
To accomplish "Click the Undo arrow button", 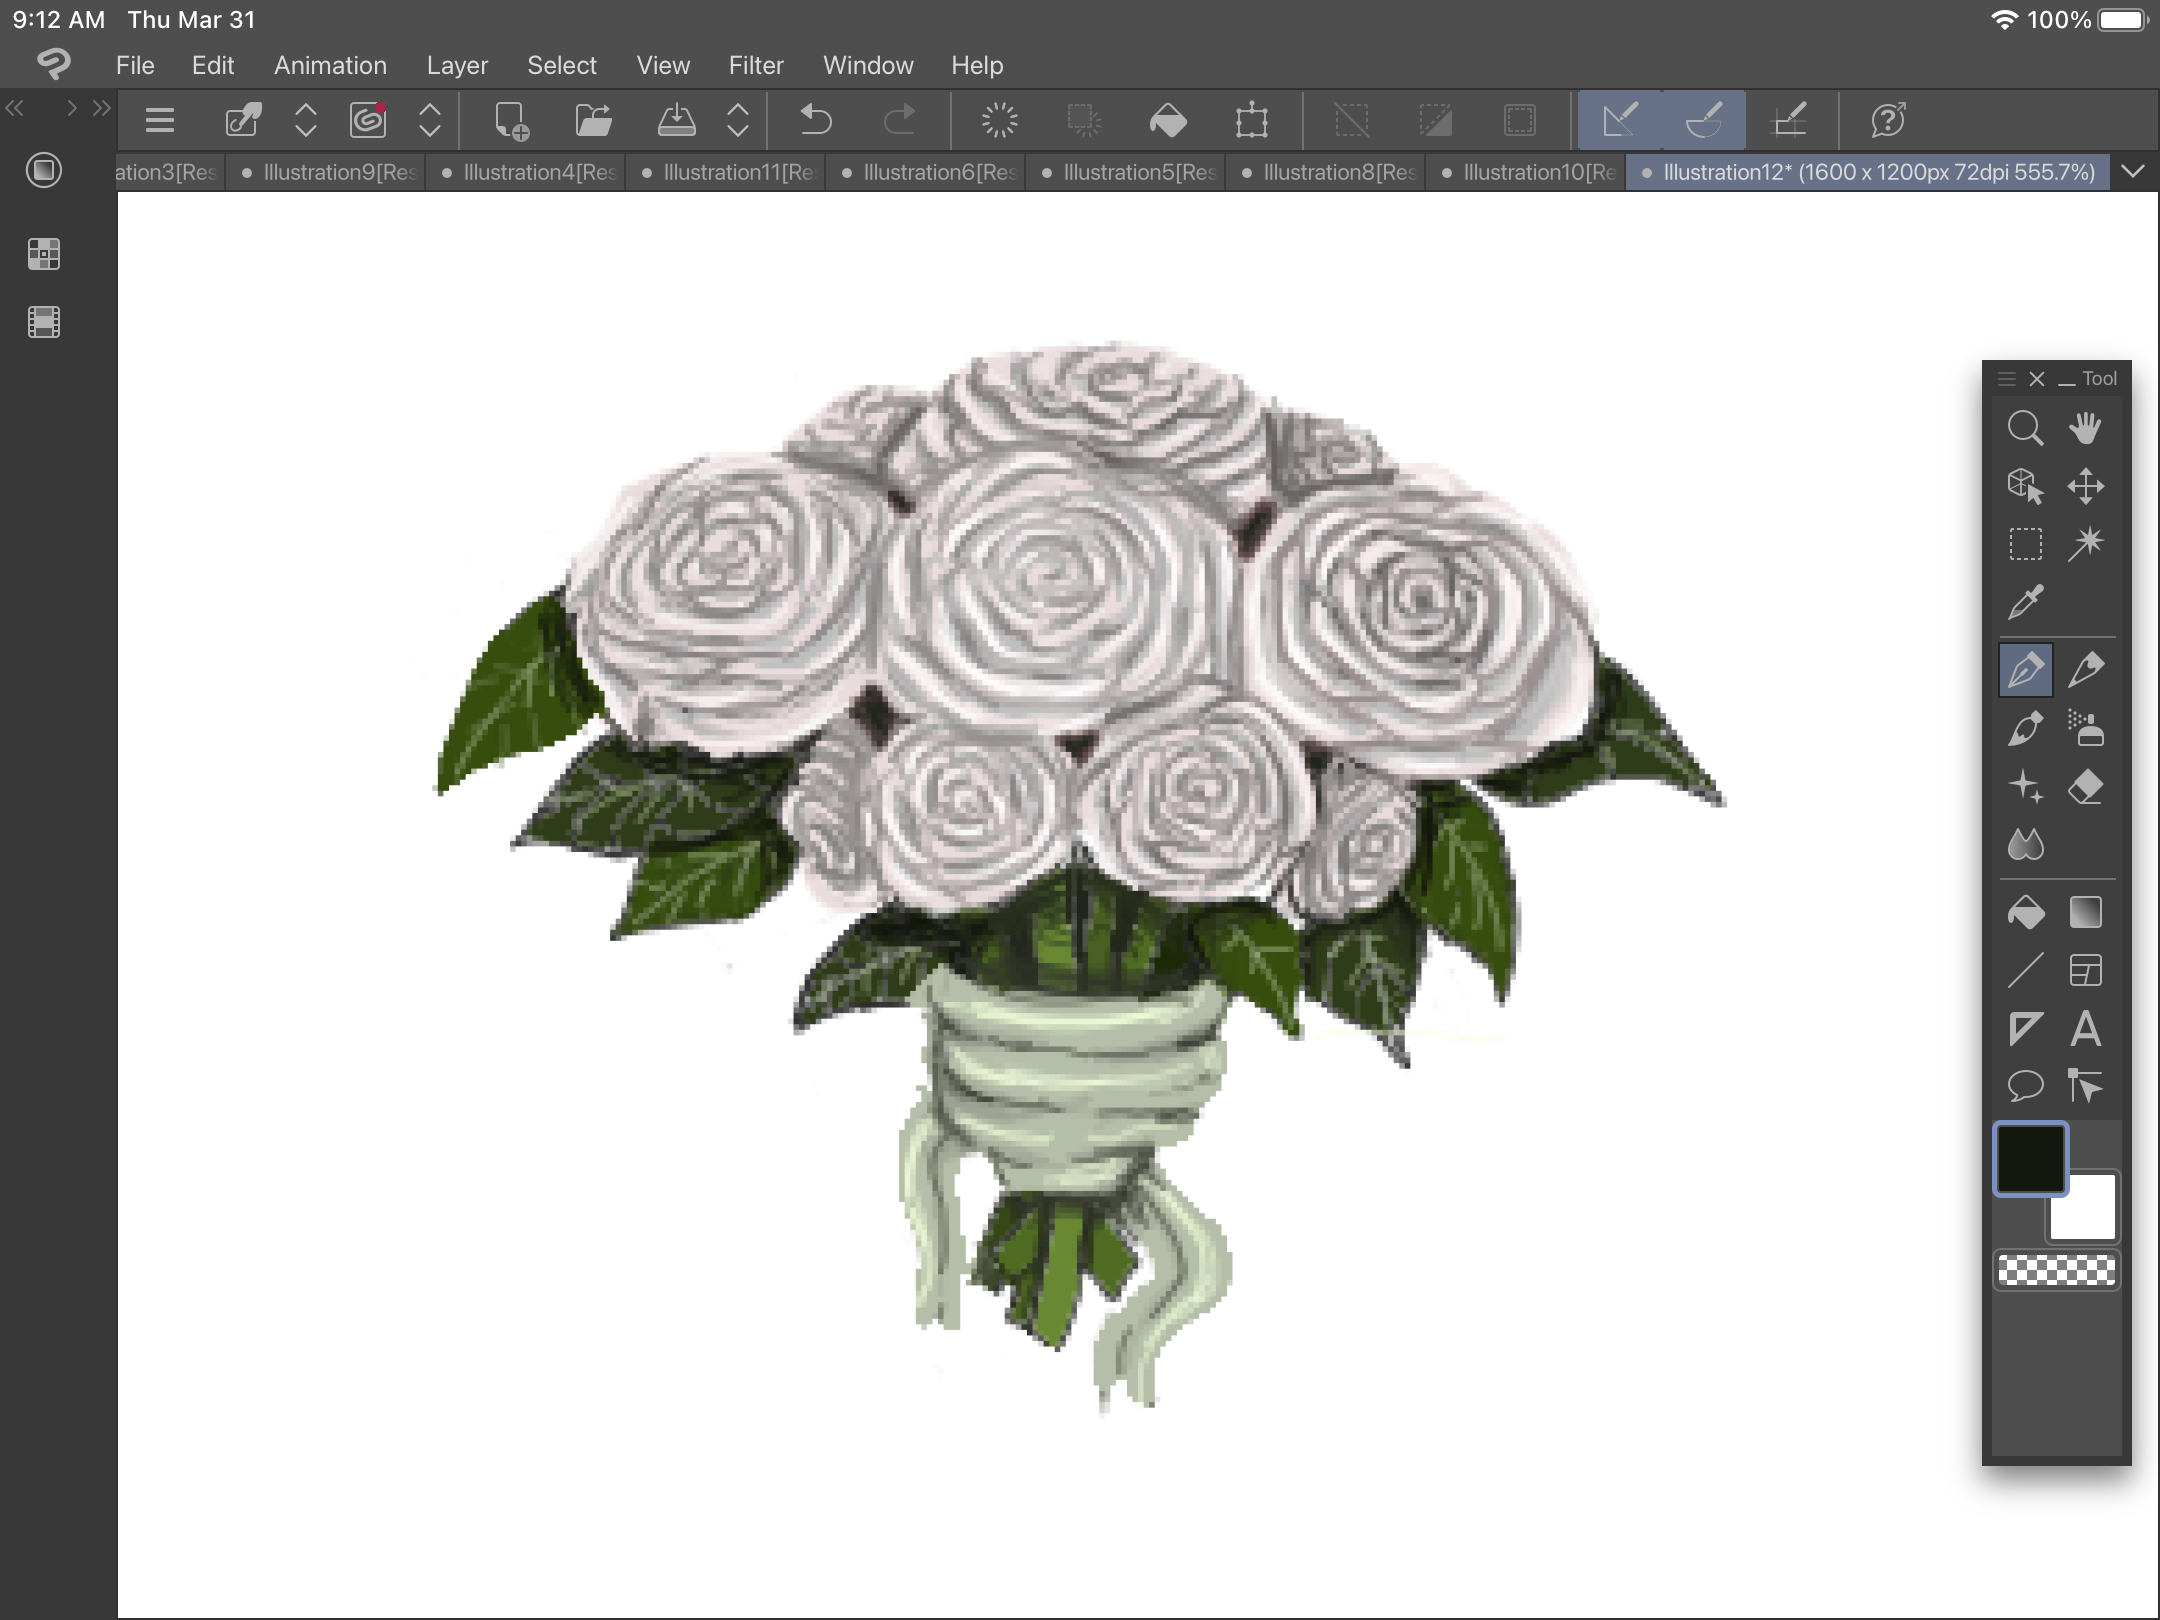I will [x=816, y=120].
